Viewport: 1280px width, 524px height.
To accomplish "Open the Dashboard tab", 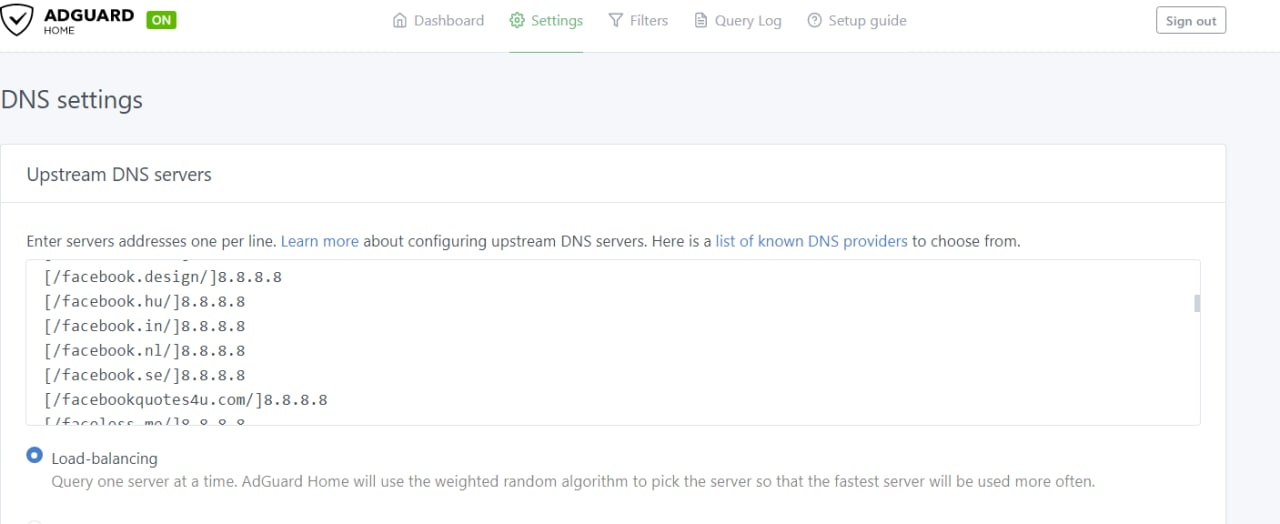I will (438, 20).
